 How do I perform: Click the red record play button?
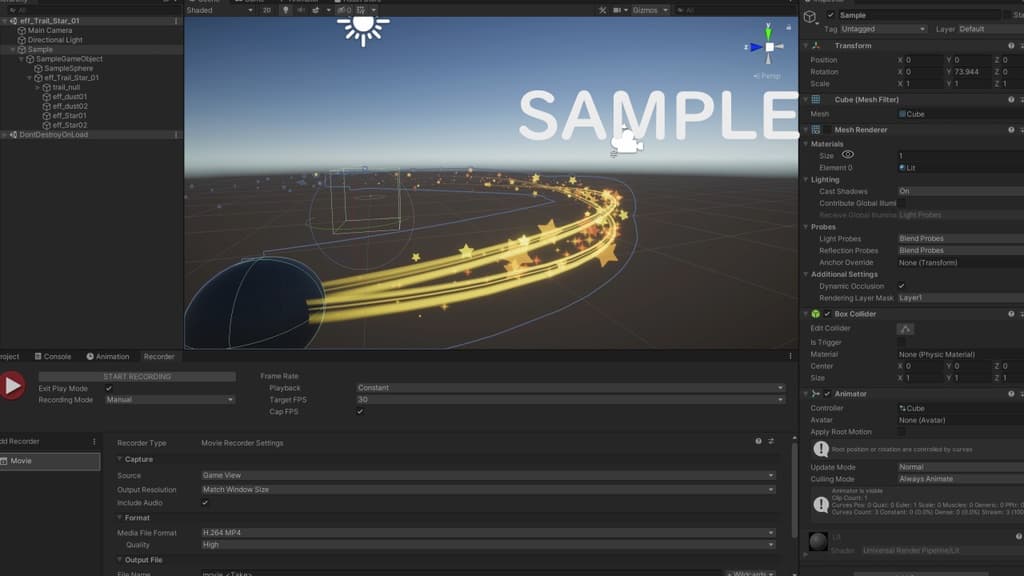pos(12,385)
